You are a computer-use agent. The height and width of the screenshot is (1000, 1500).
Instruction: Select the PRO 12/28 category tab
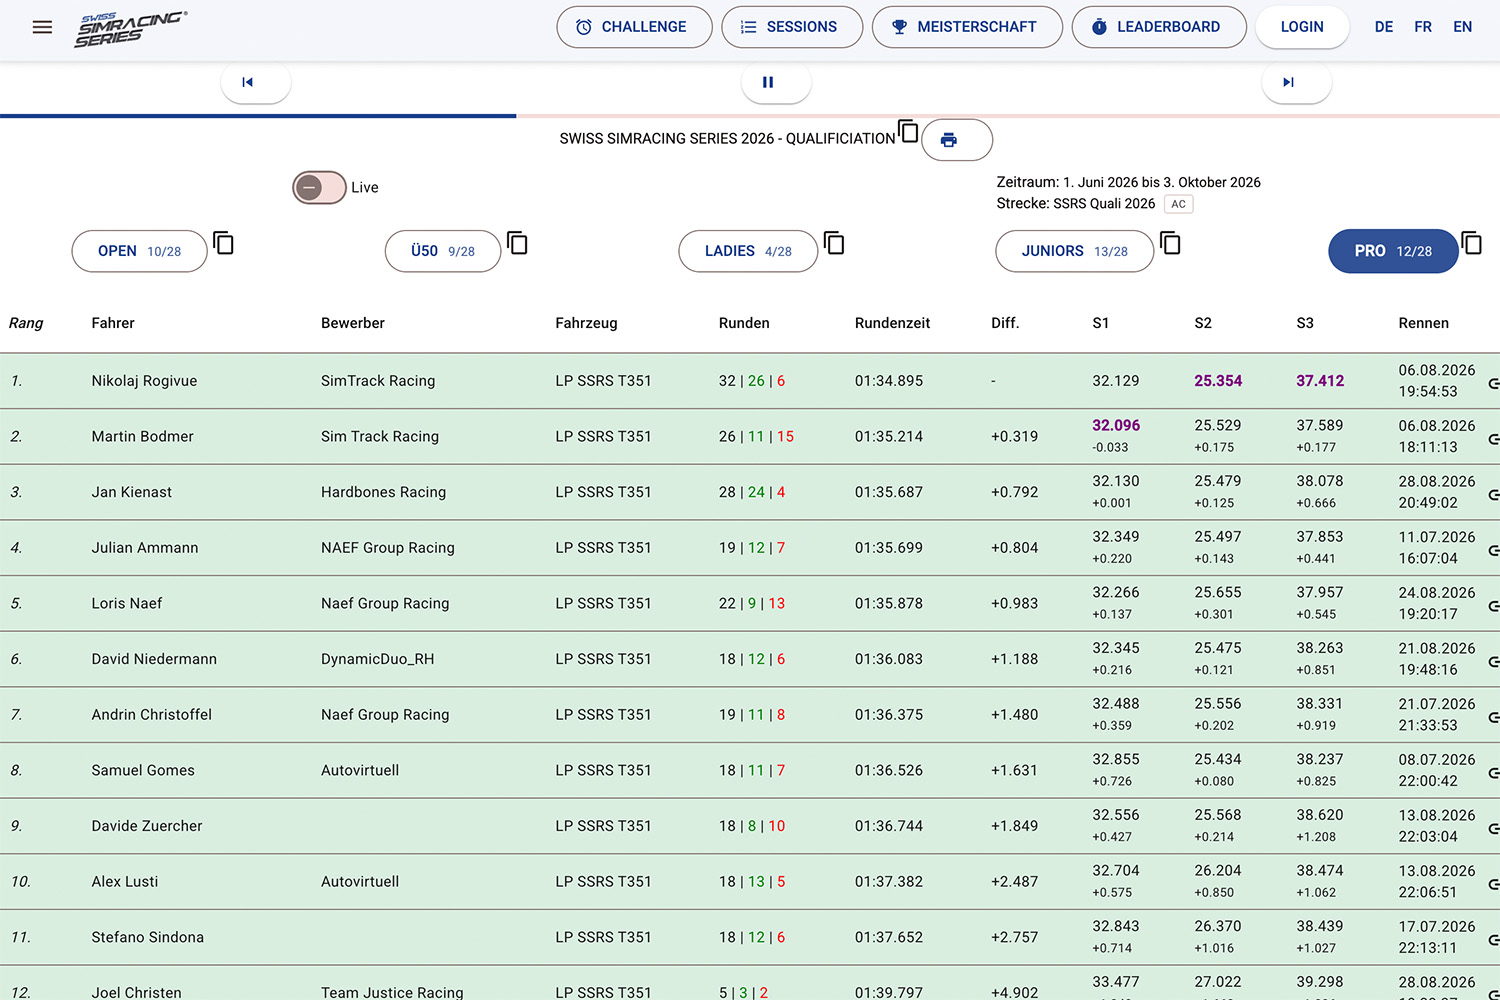pos(1393,251)
